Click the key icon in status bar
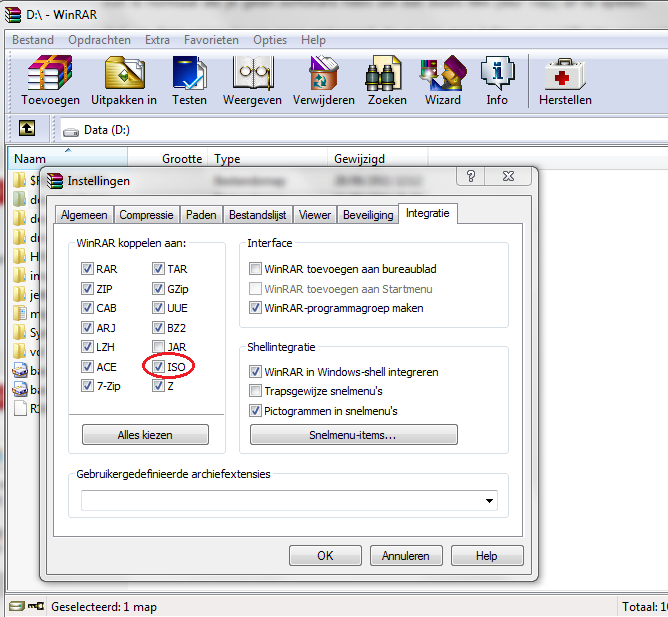Screen dimensions: 668x617 tap(36, 606)
